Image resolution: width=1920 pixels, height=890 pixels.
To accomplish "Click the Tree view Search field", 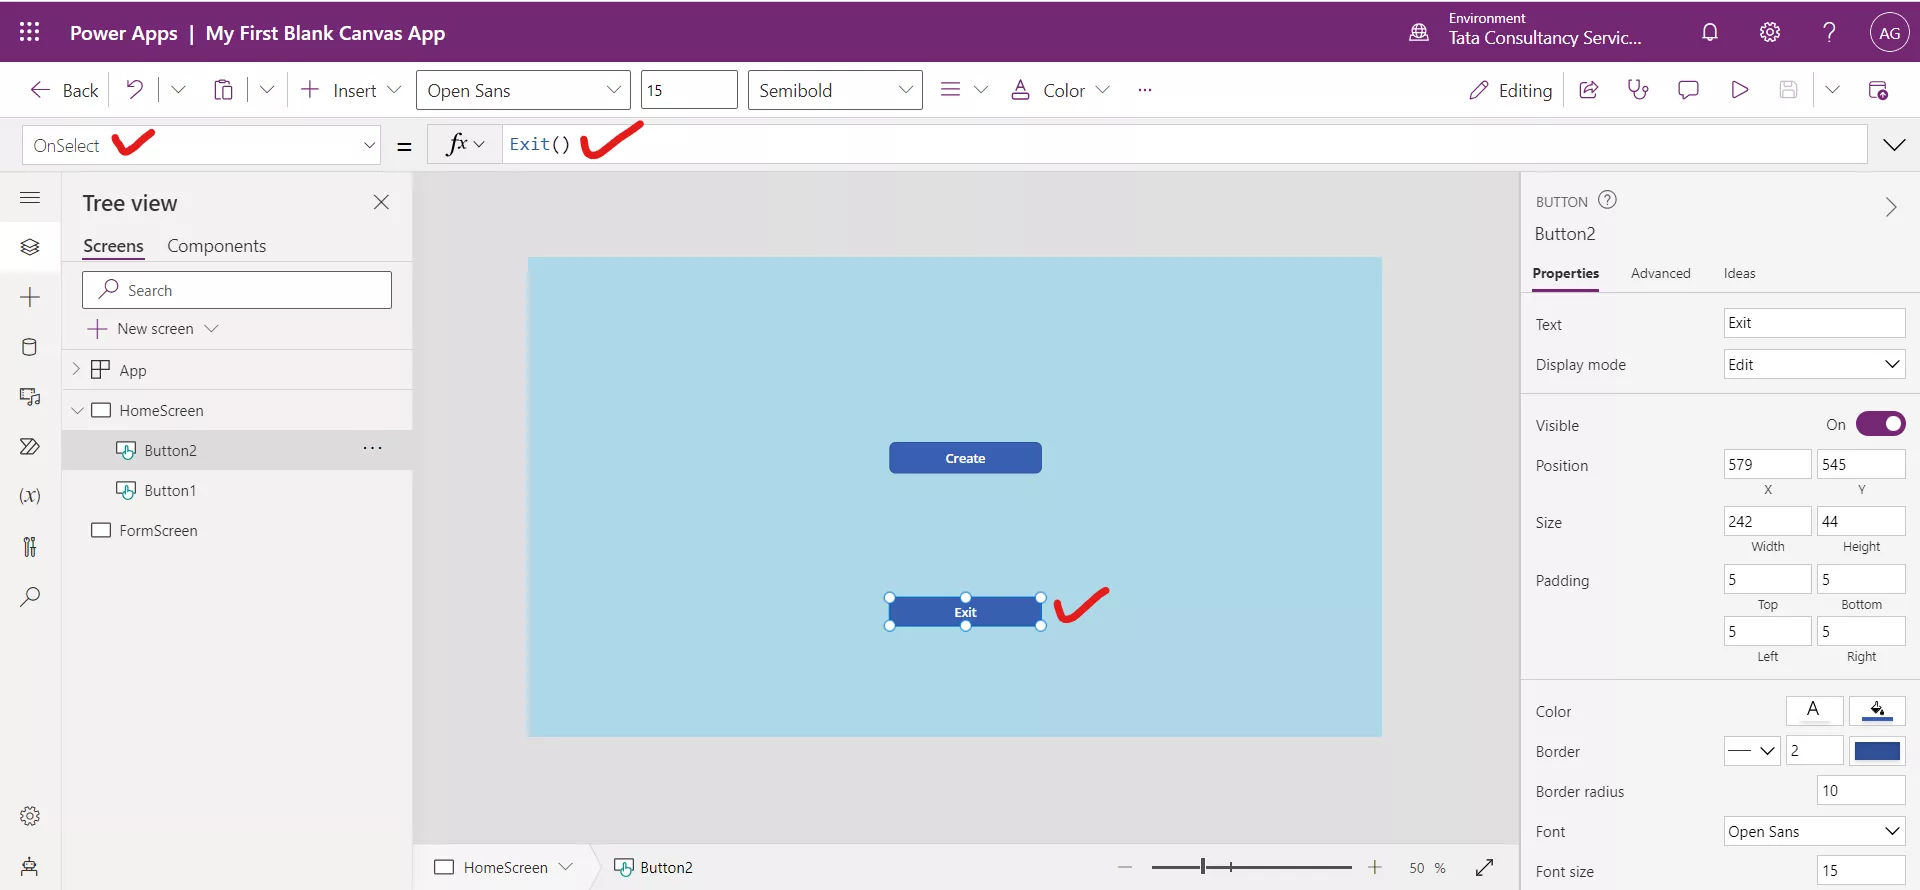I will point(237,290).
